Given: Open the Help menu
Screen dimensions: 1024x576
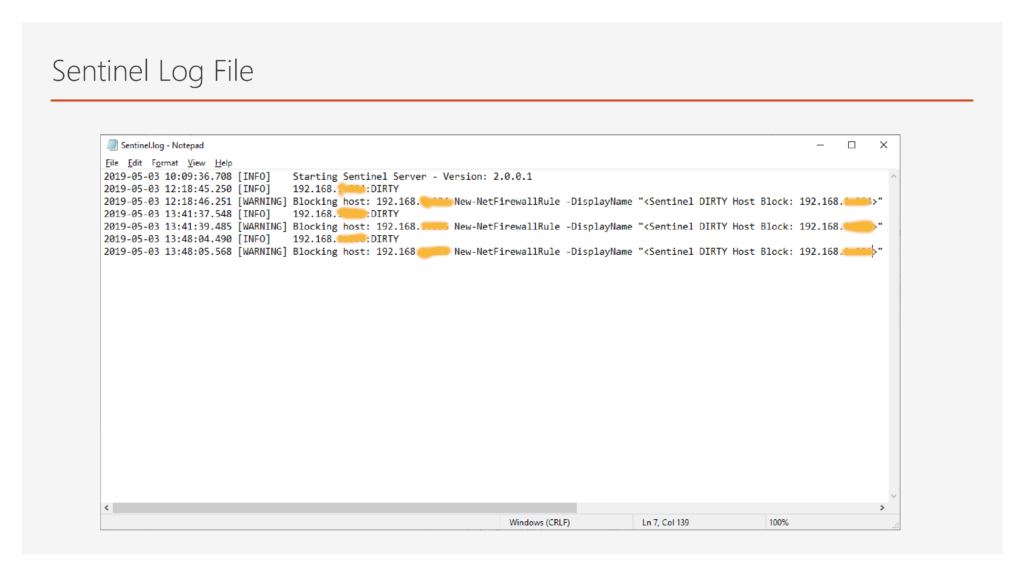Looking at the screenshot, I should [224, 163].
